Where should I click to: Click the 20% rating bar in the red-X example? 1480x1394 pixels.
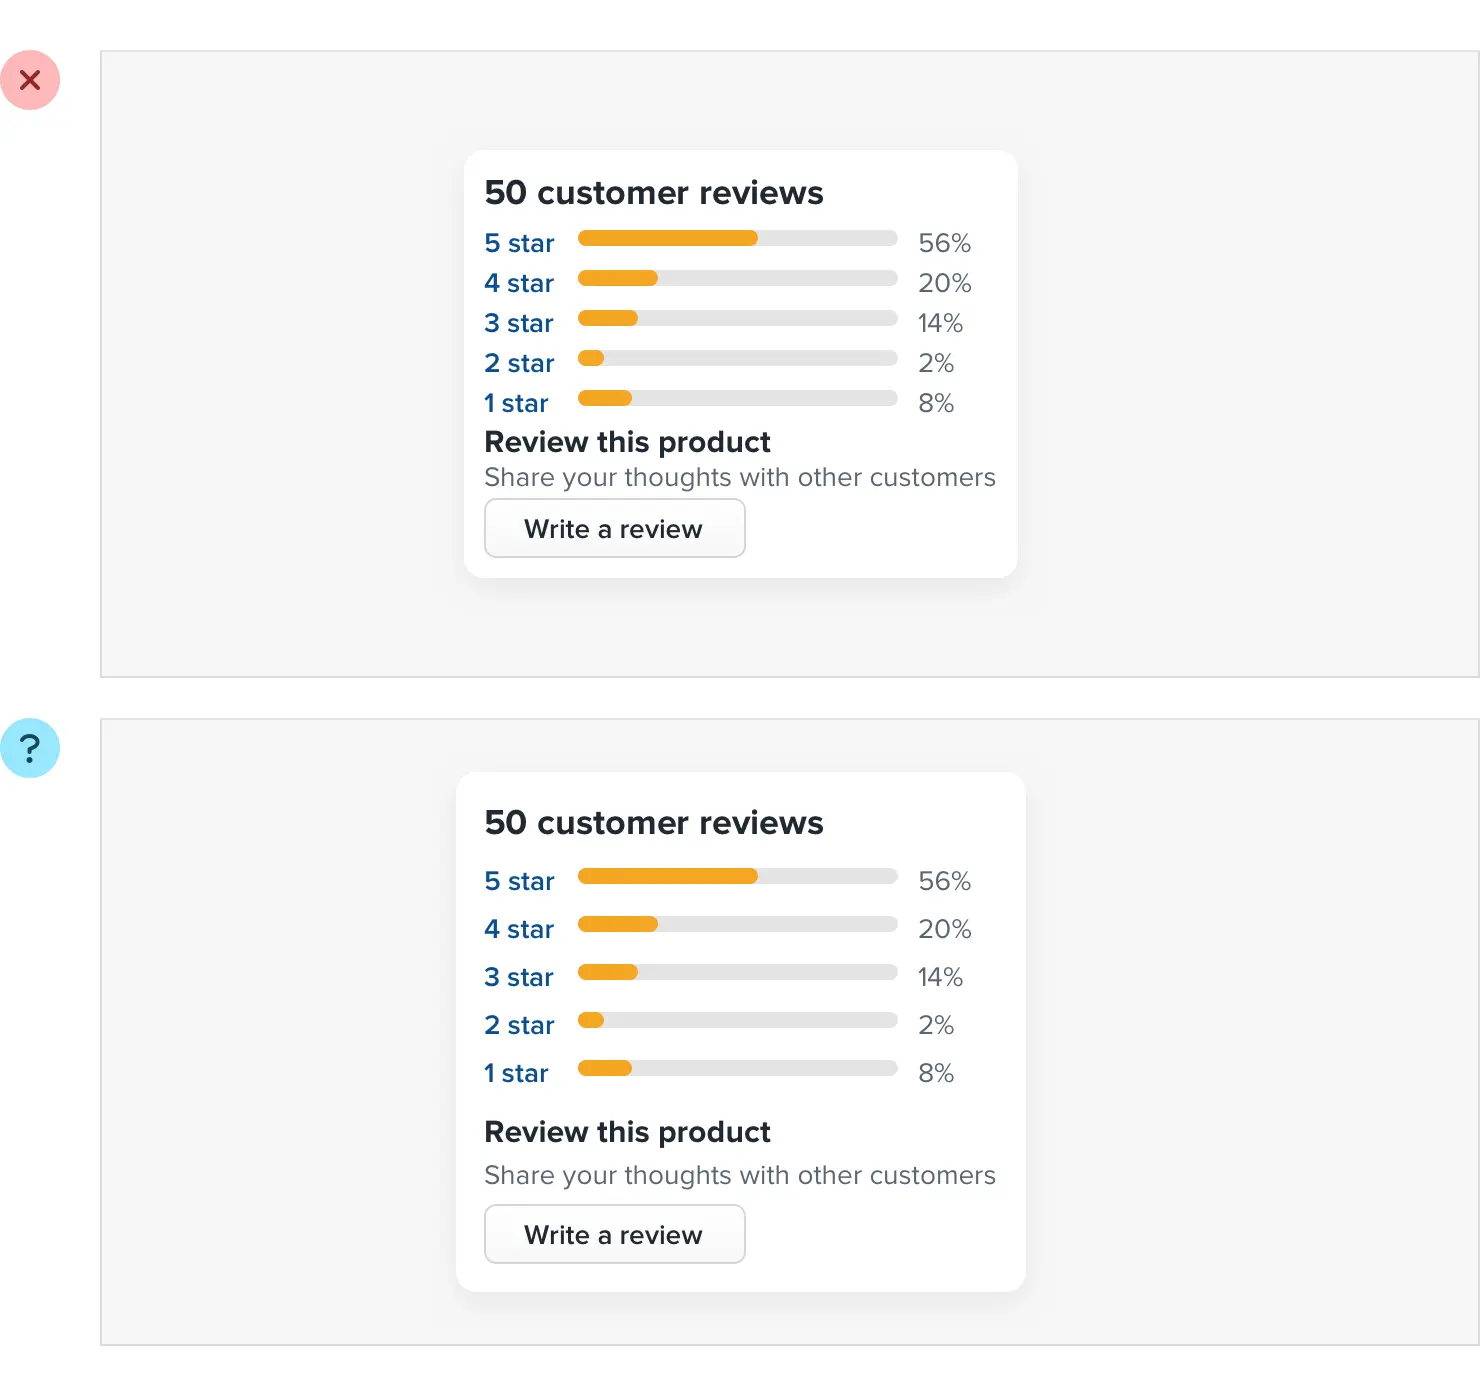[x=737, y=278]
